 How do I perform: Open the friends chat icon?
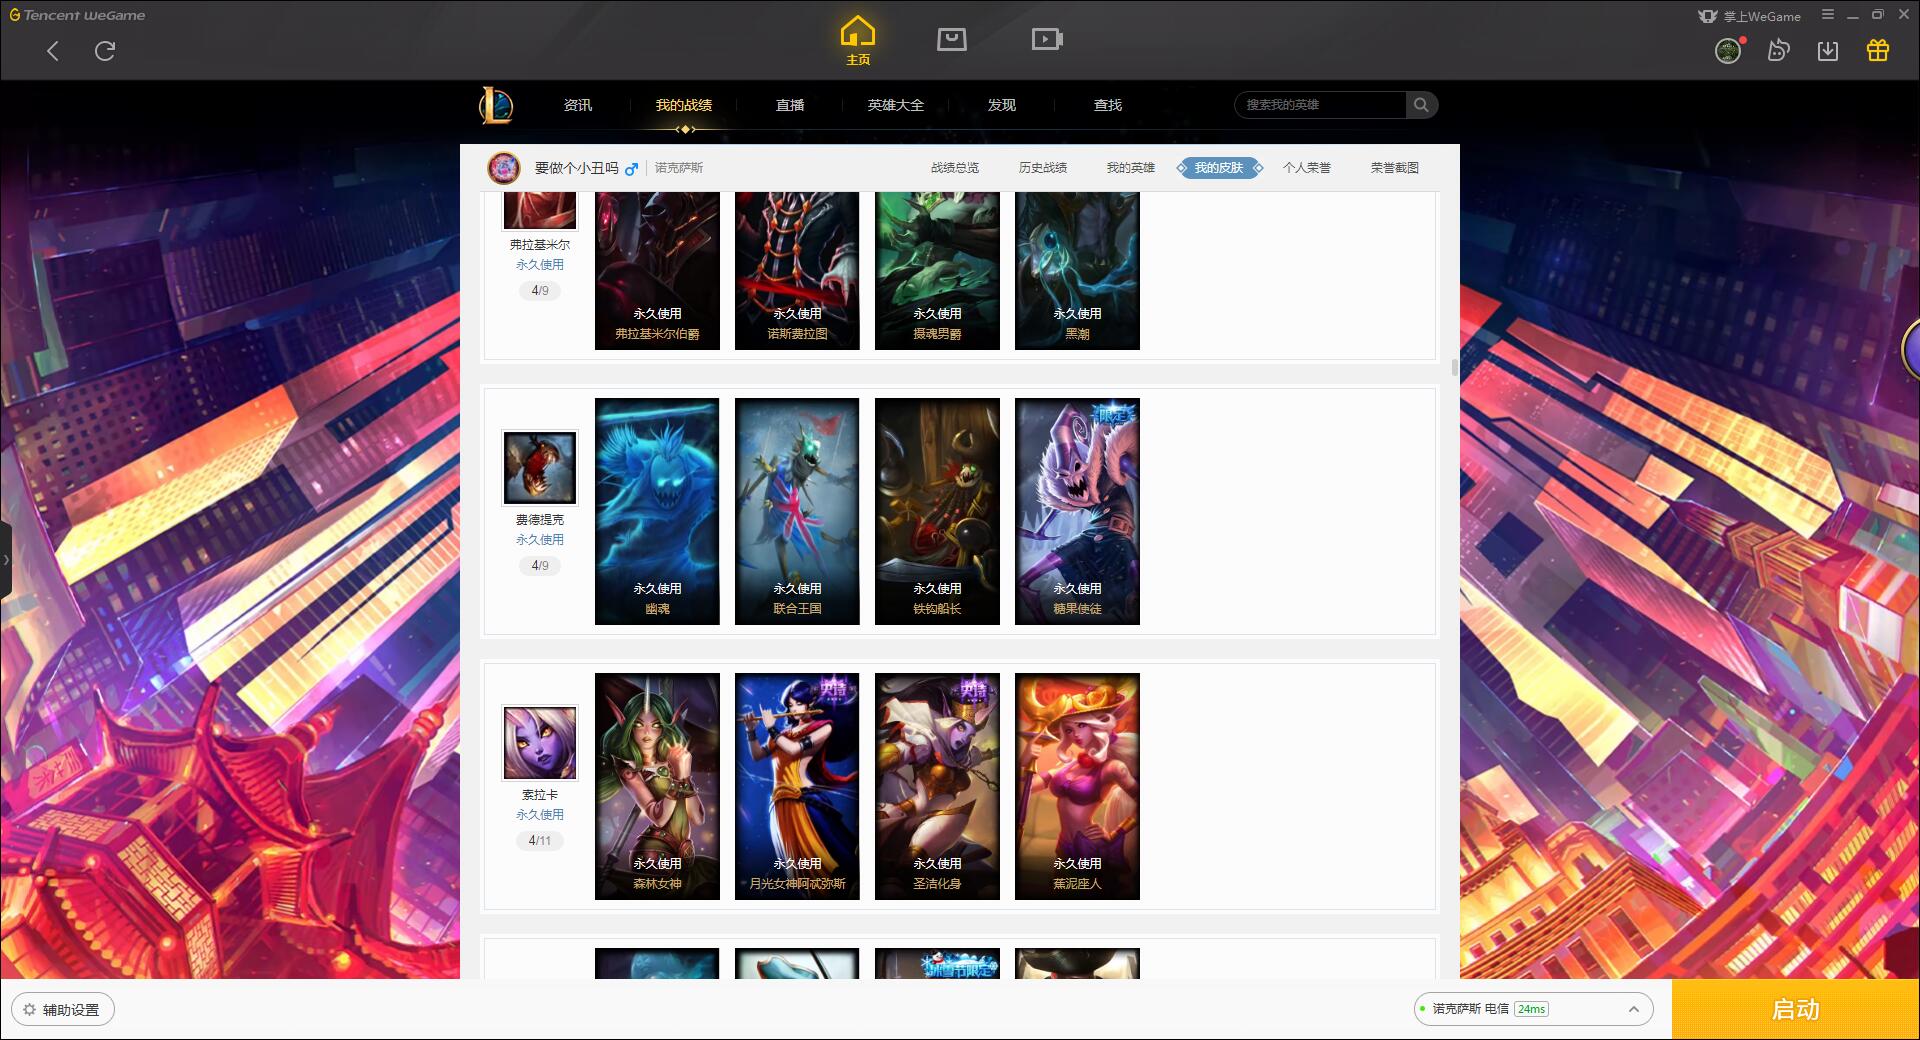(1778, 51)
